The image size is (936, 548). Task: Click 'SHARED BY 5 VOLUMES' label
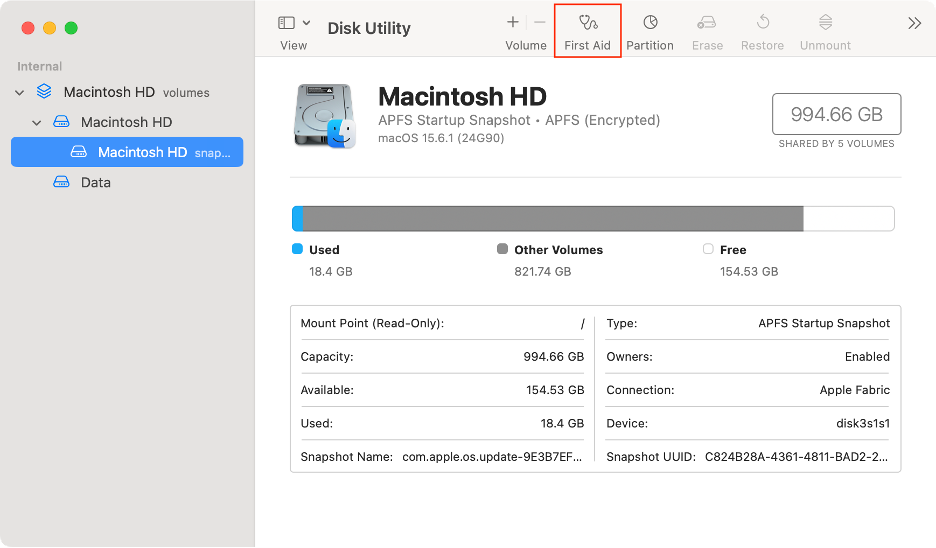point(836,144)
